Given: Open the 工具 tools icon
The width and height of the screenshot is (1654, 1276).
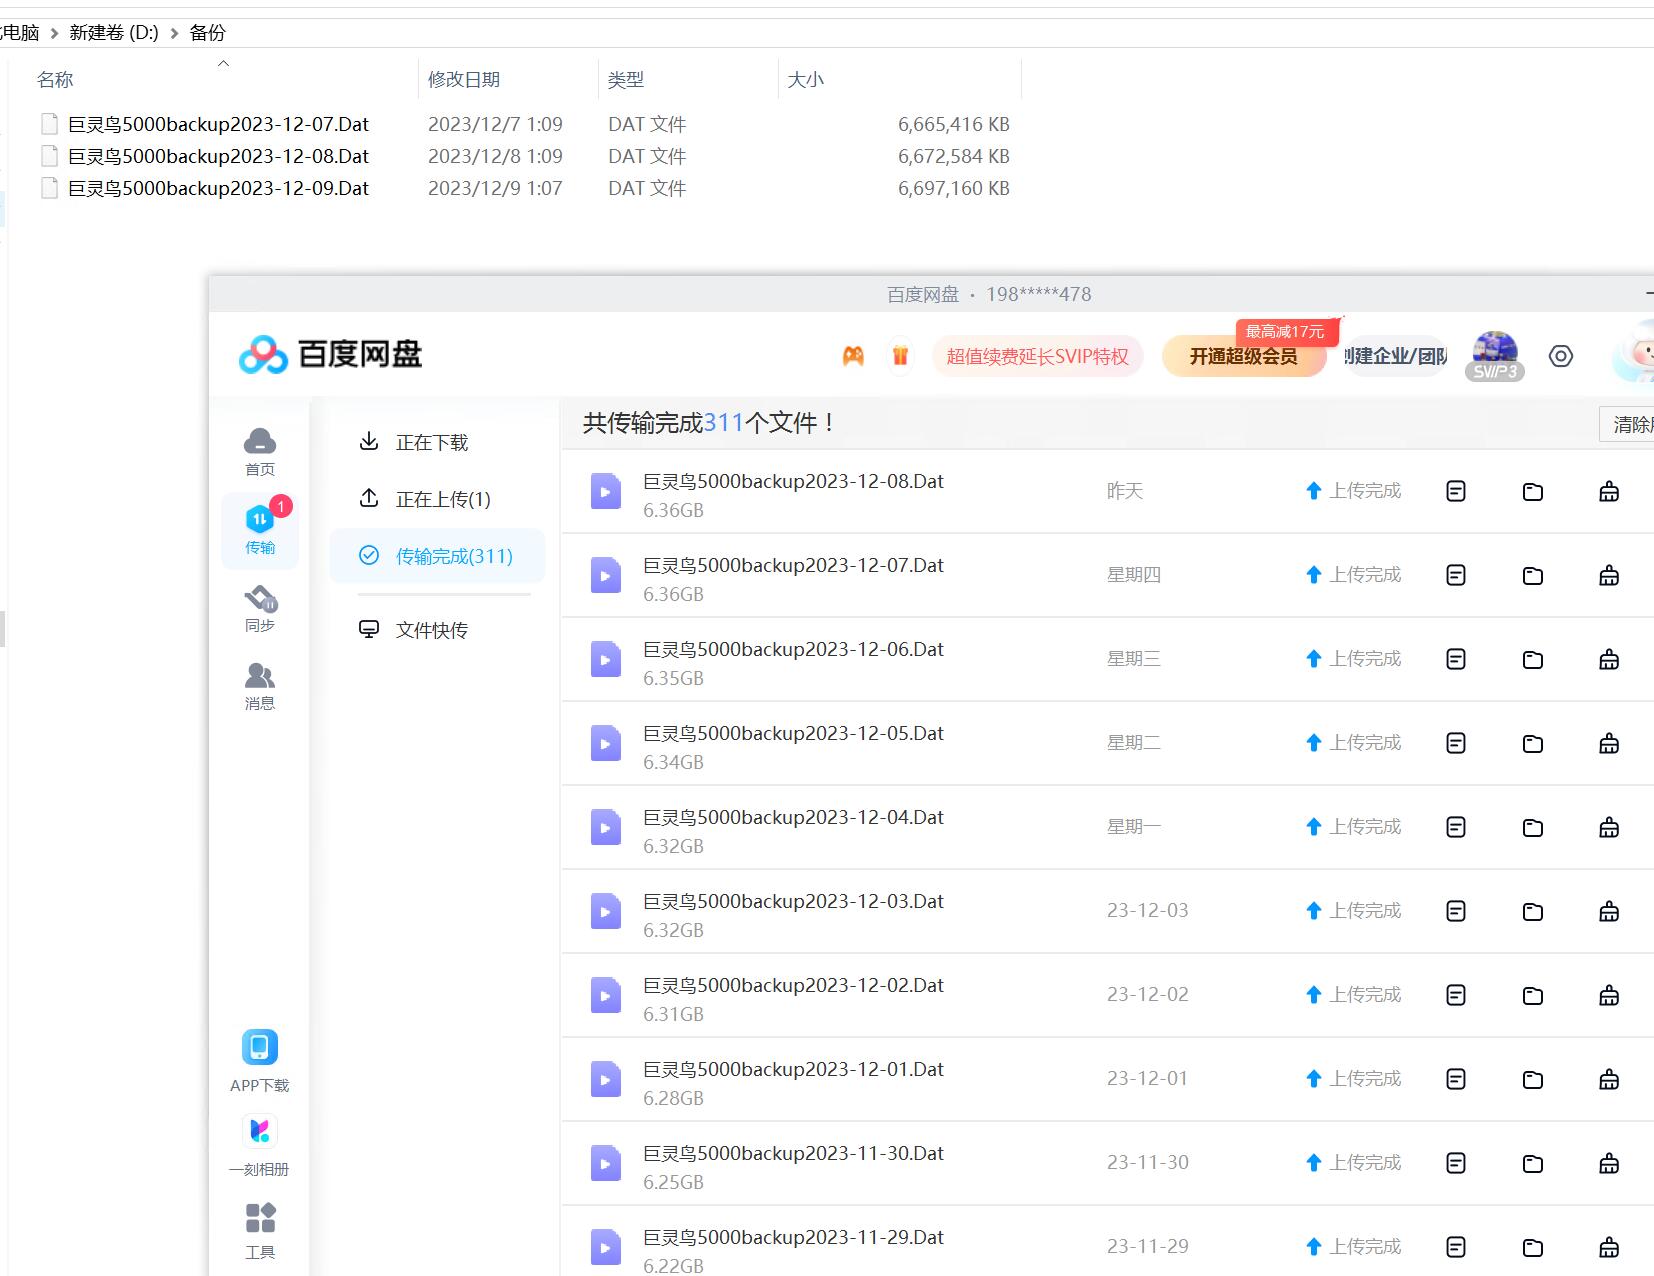Looking at the screenshot, I should (260, 1230).
